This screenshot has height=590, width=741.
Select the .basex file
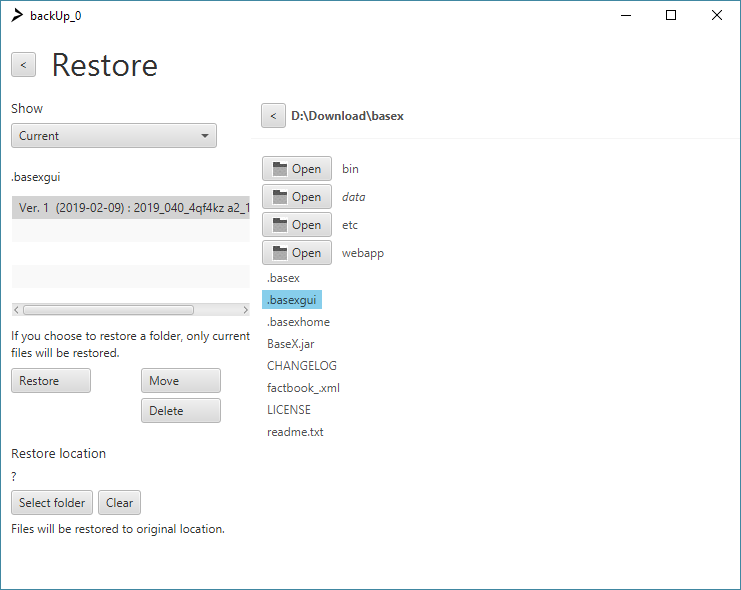[x=283, y=278]
